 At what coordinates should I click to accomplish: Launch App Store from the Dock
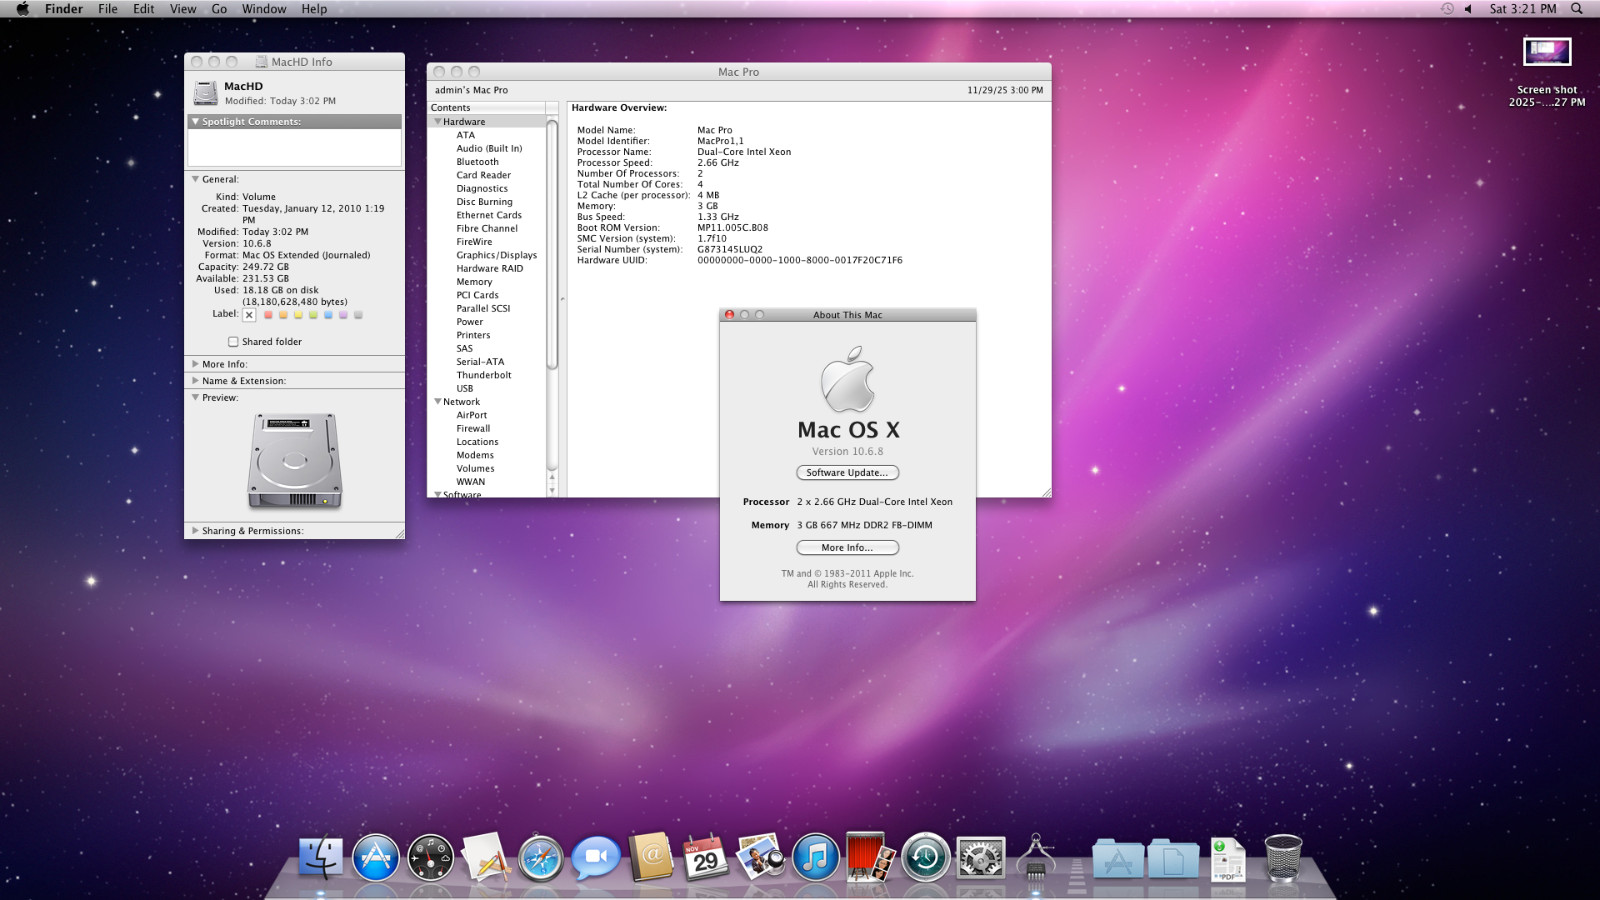coord(376,858)
